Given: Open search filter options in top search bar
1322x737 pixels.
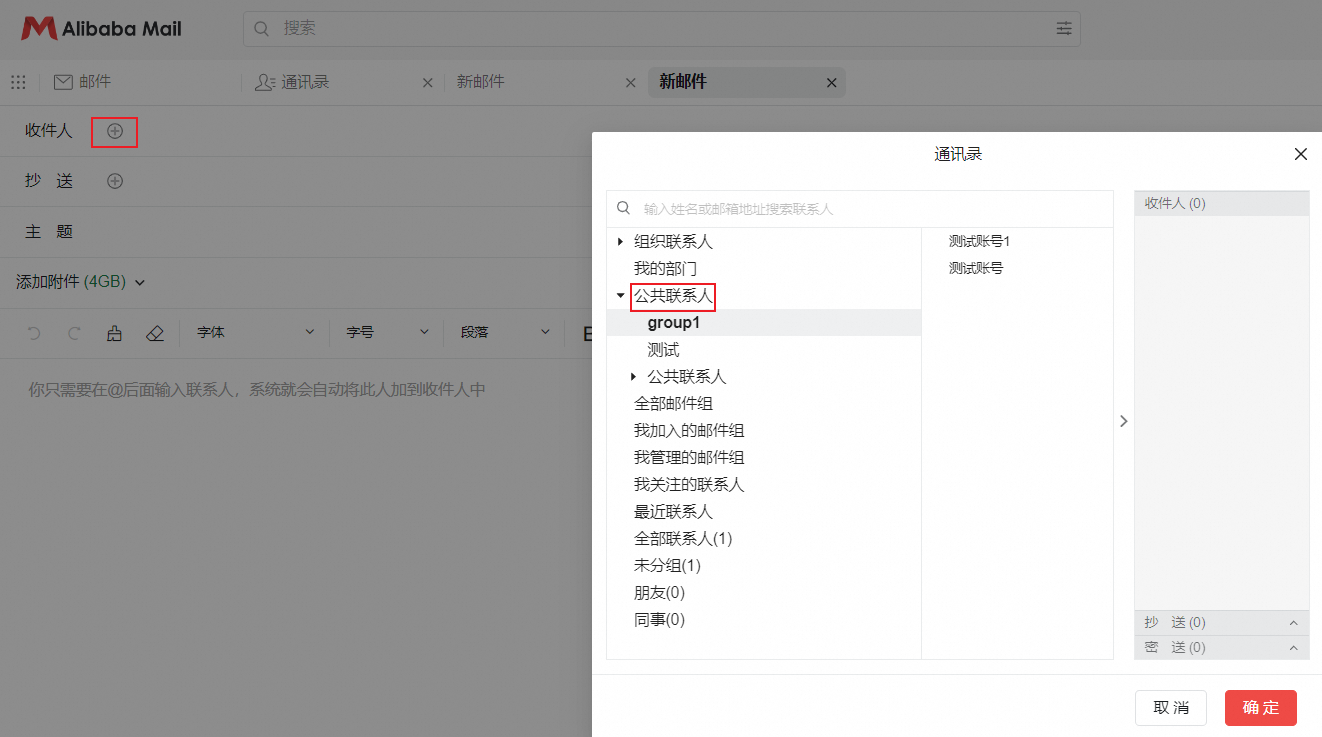Looking at the screenshot, I should (1064, 29).
